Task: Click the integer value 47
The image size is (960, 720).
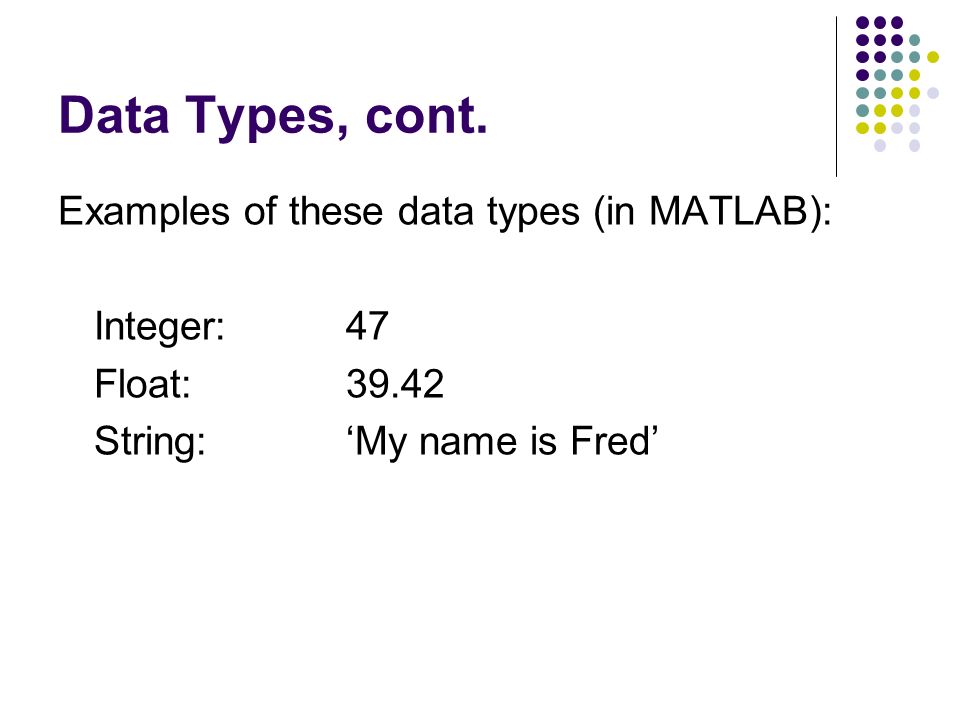Action: pos(367,326)
